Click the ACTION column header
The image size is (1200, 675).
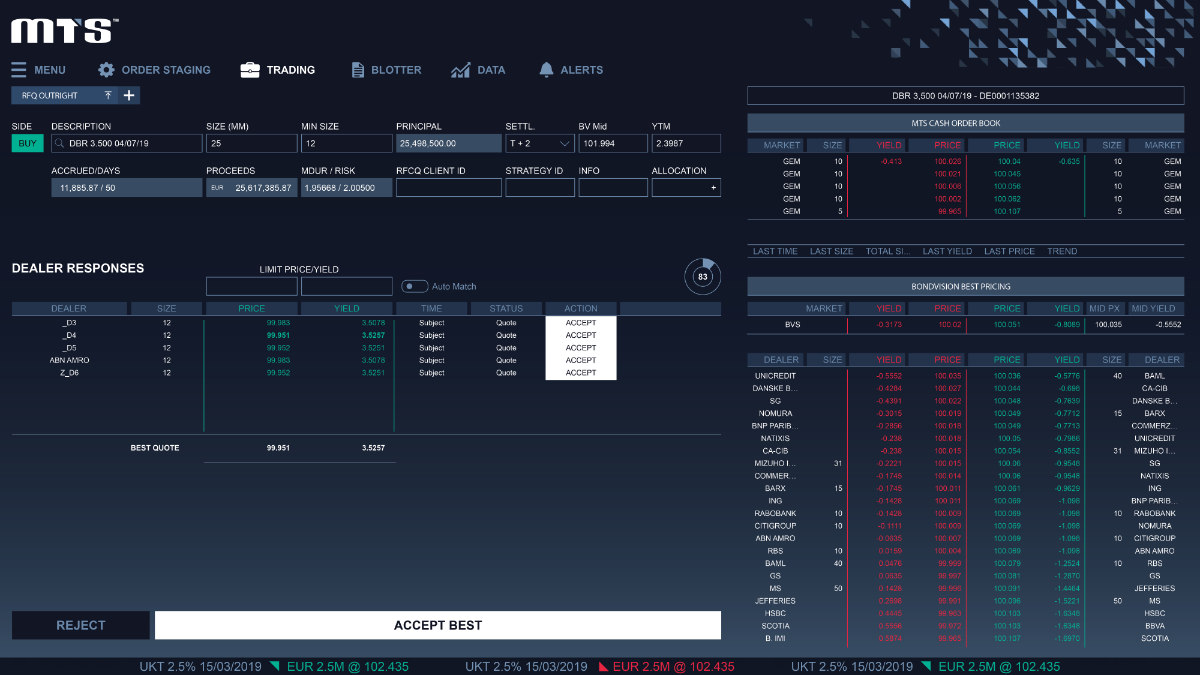pyautogui.click(x=581, y=309)
